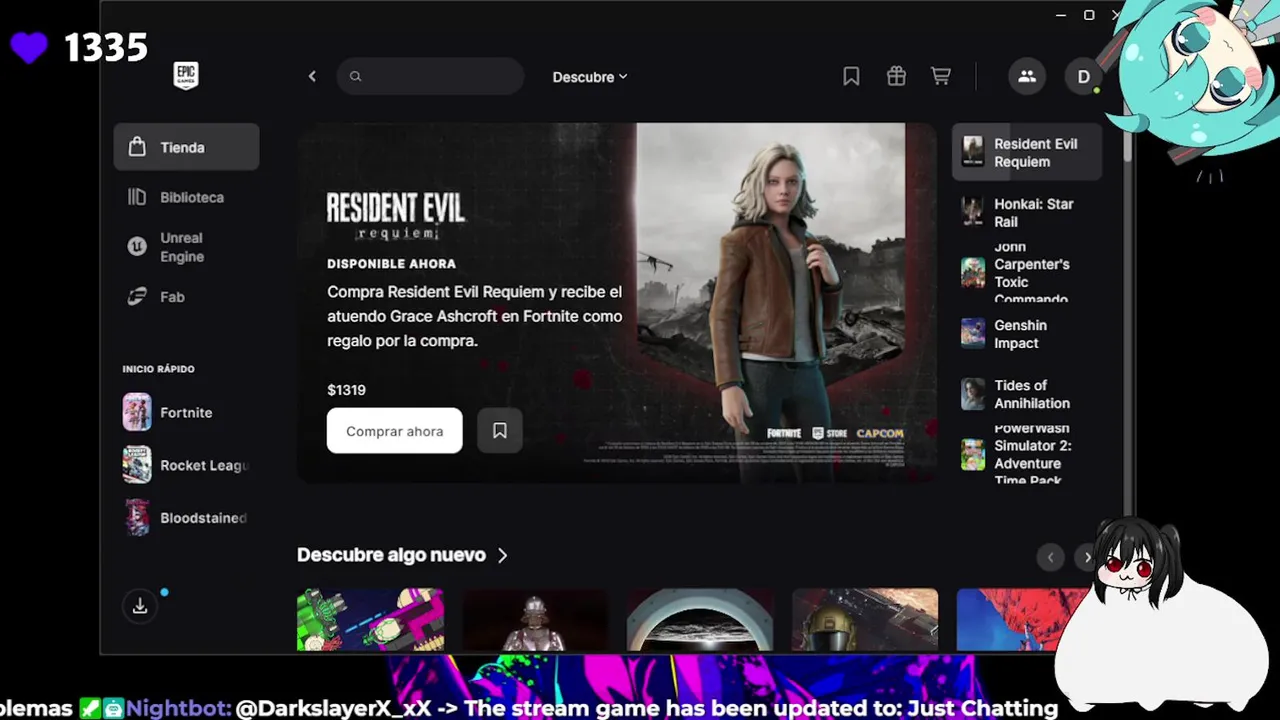This screenshot has height=720, width=1280.
Task: Click the DISPONIBLE AHORA label
Action: coord(391,264)
